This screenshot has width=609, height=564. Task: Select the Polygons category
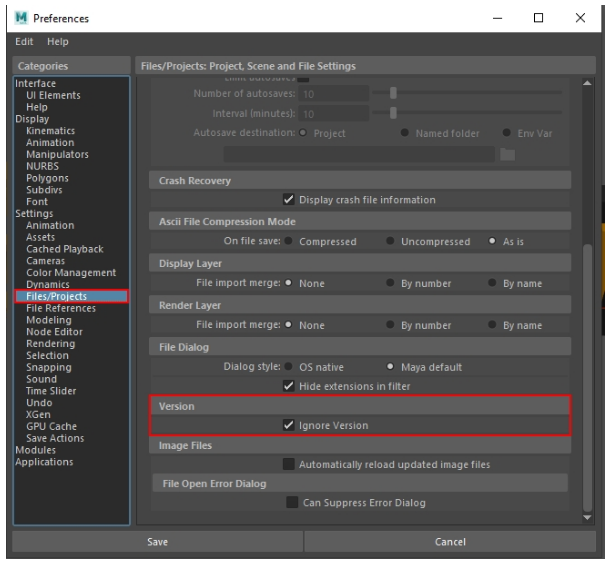(x=47, y=178)
